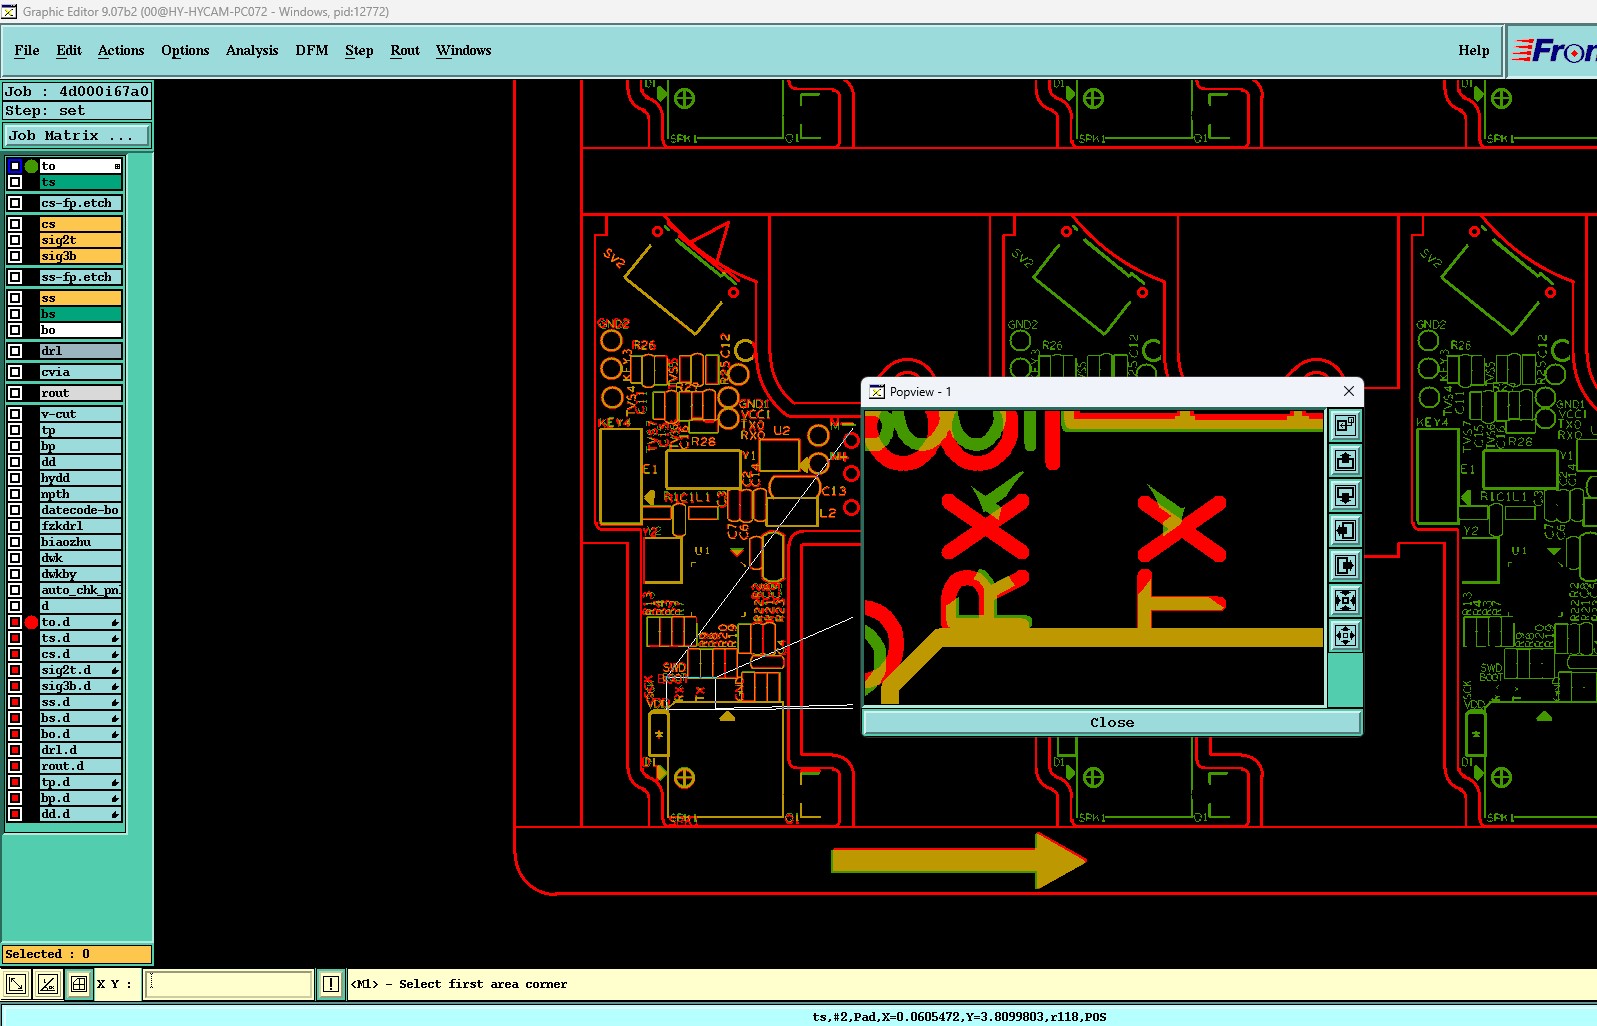Click the Job Matrix button
Screen dimensions: 1597x1026
[x=77, y=136]
